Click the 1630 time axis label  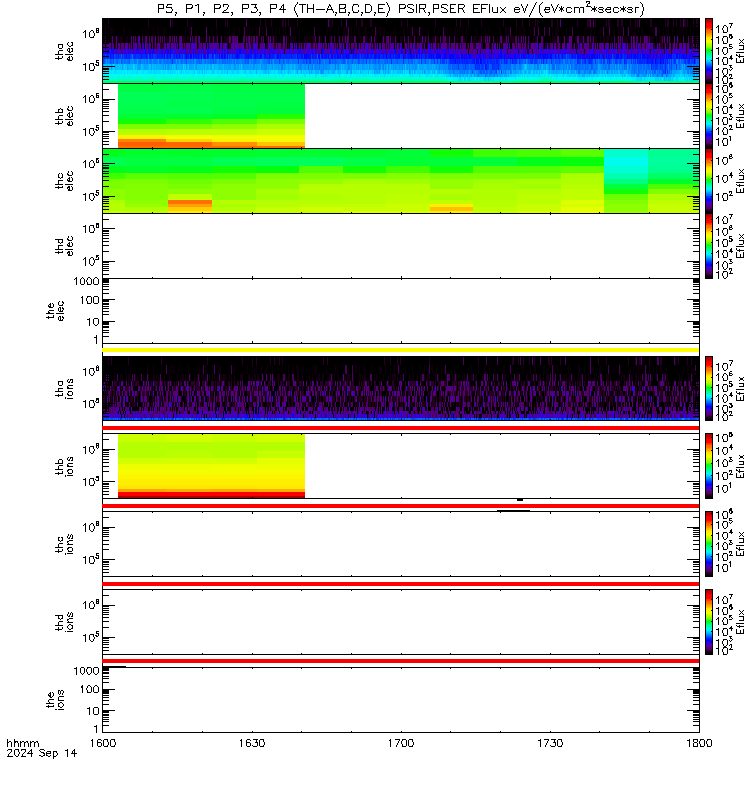252,743
